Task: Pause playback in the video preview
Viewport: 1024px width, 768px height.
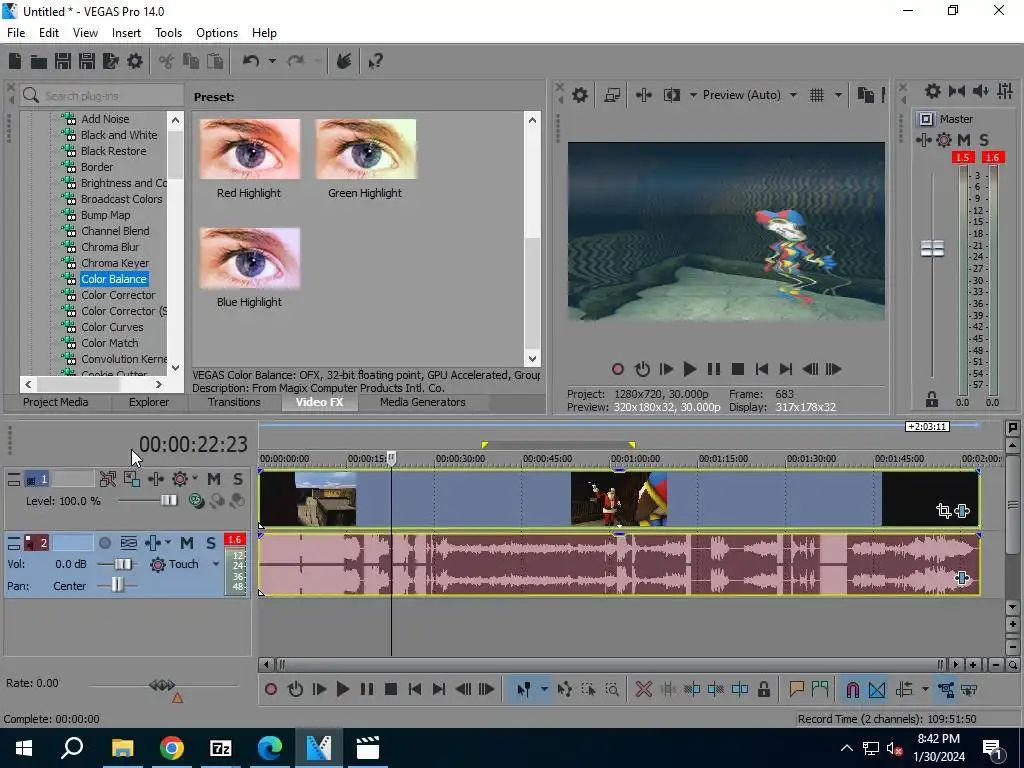Action: pos(714,369)
